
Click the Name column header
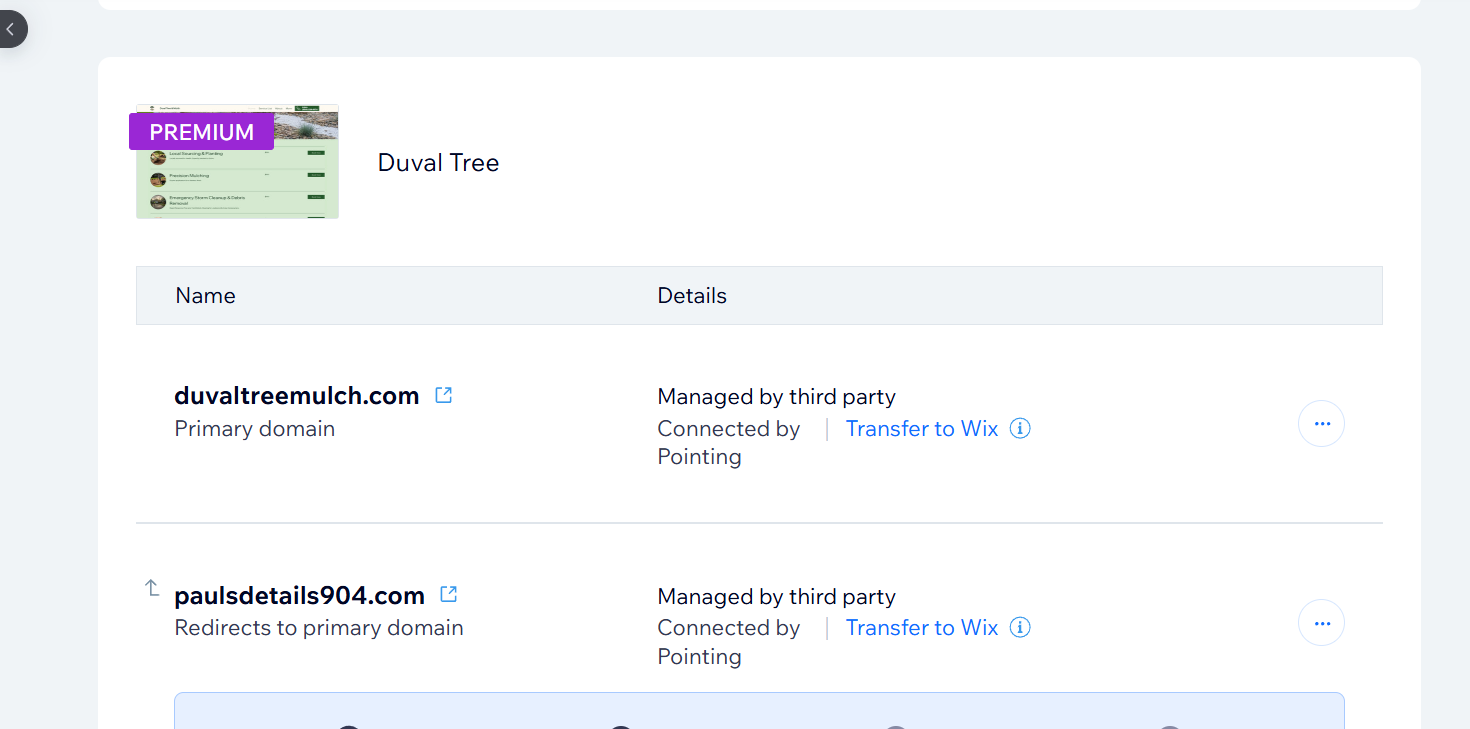tap(205, 296)
